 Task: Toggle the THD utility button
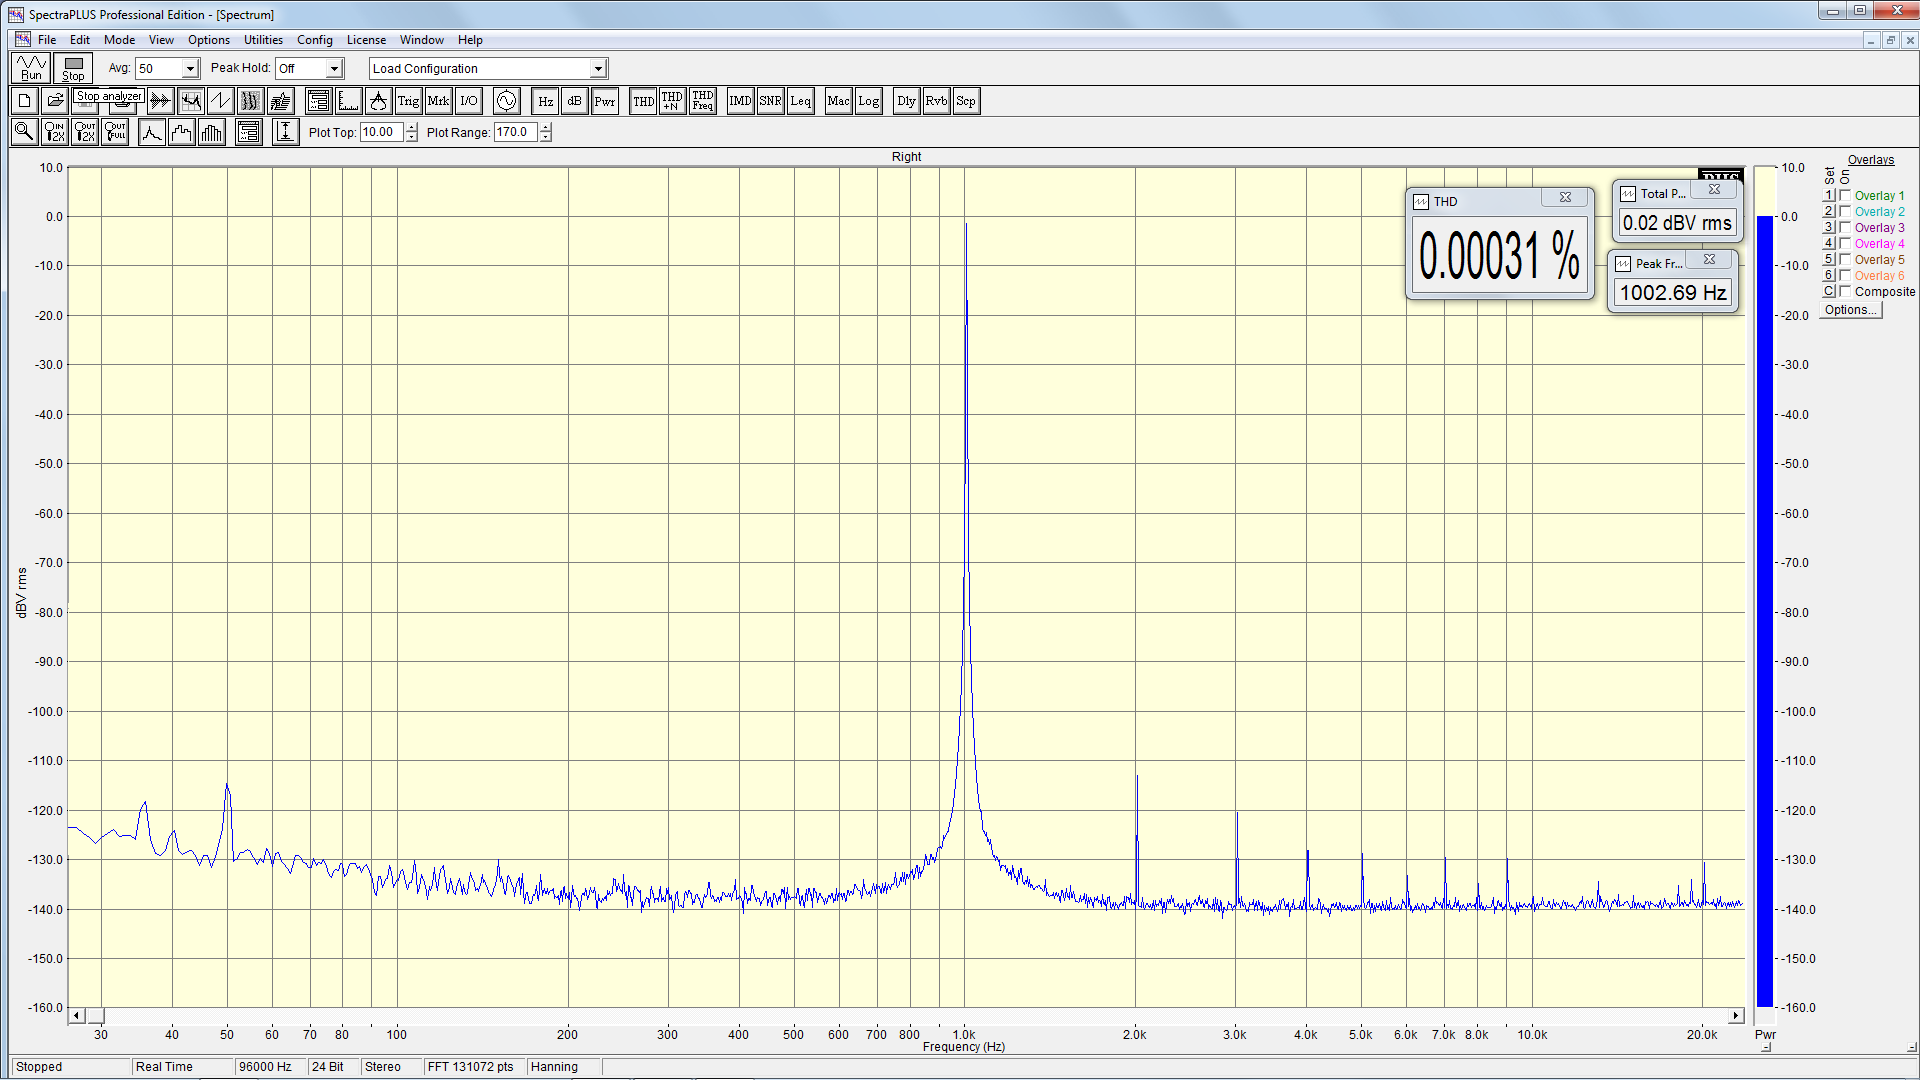tap(643, 101)
